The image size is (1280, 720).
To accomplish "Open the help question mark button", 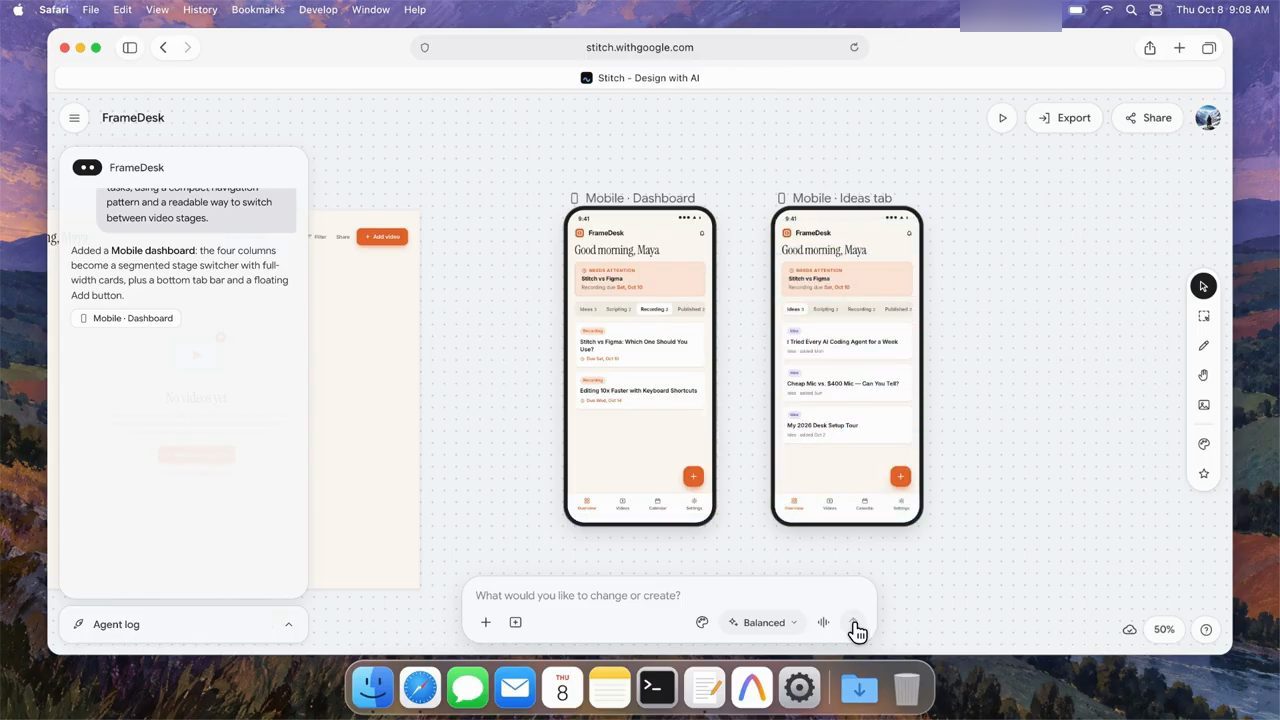I will 1206,630.
